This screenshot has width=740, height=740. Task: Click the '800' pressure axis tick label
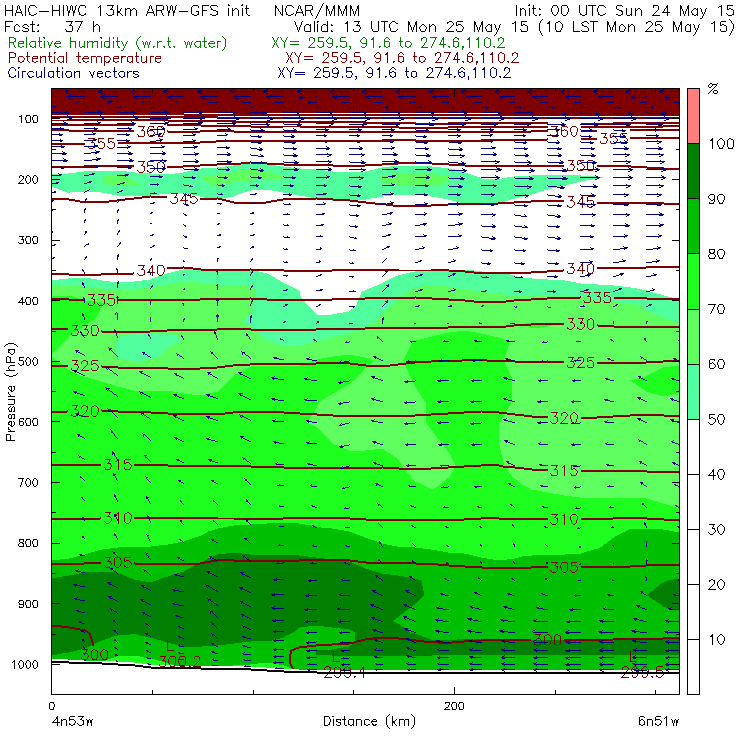click(x=28, y=543)
